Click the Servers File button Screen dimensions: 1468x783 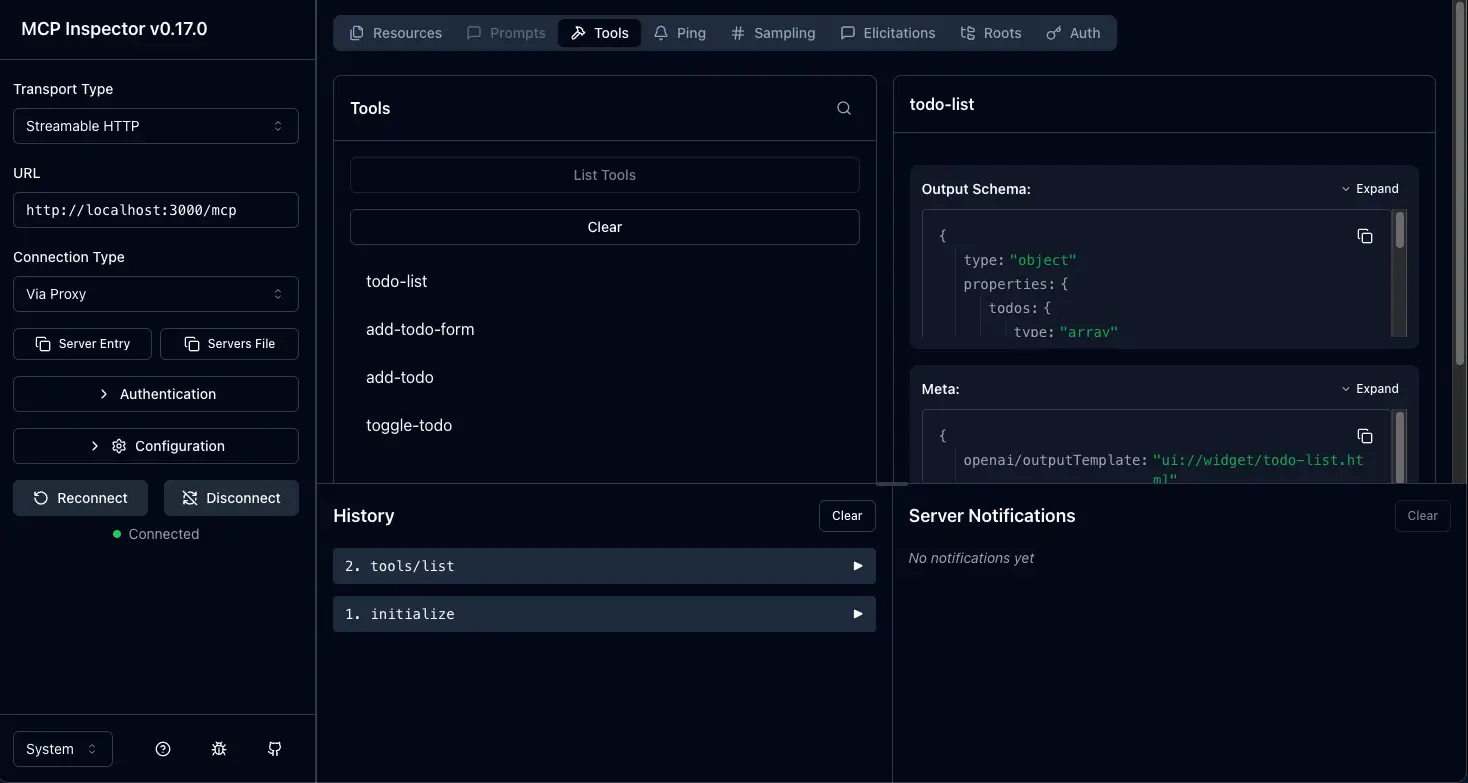tap(230, 344)
